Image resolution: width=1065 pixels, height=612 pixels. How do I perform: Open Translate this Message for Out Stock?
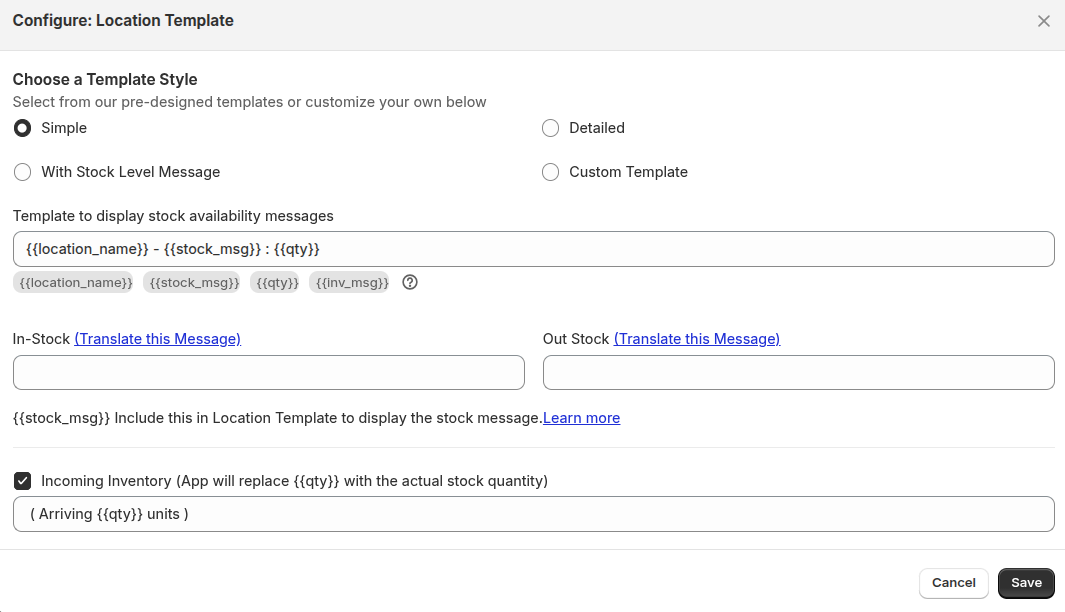(x=696, y=339)
